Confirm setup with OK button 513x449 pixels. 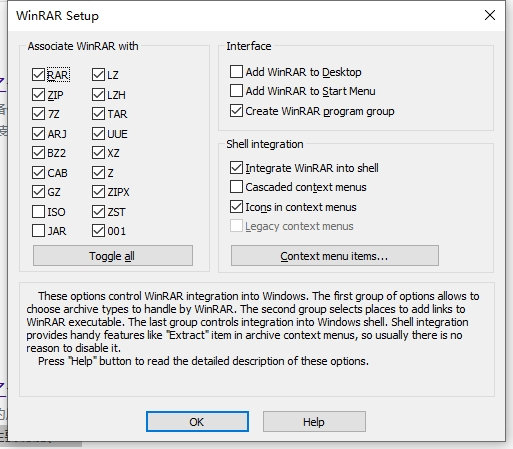(197, 422)
